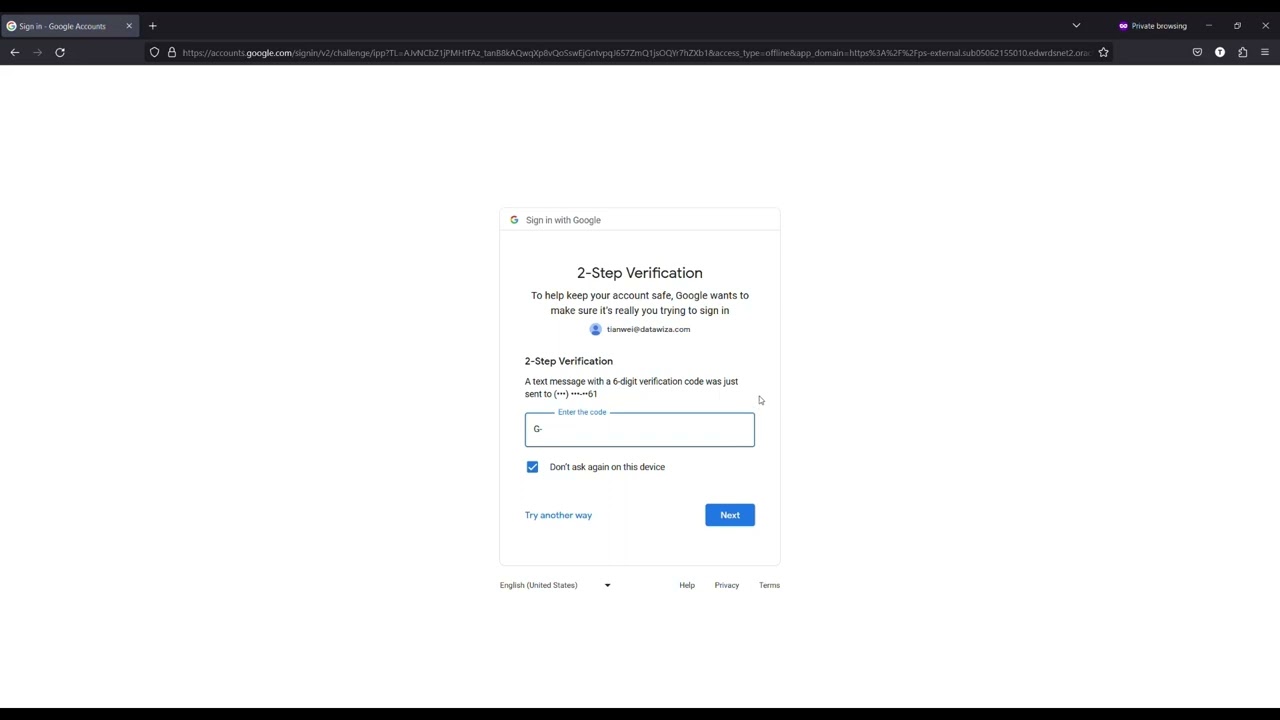Click the list all tabs chevron

pyautogui.click(x=1076, y=26)
